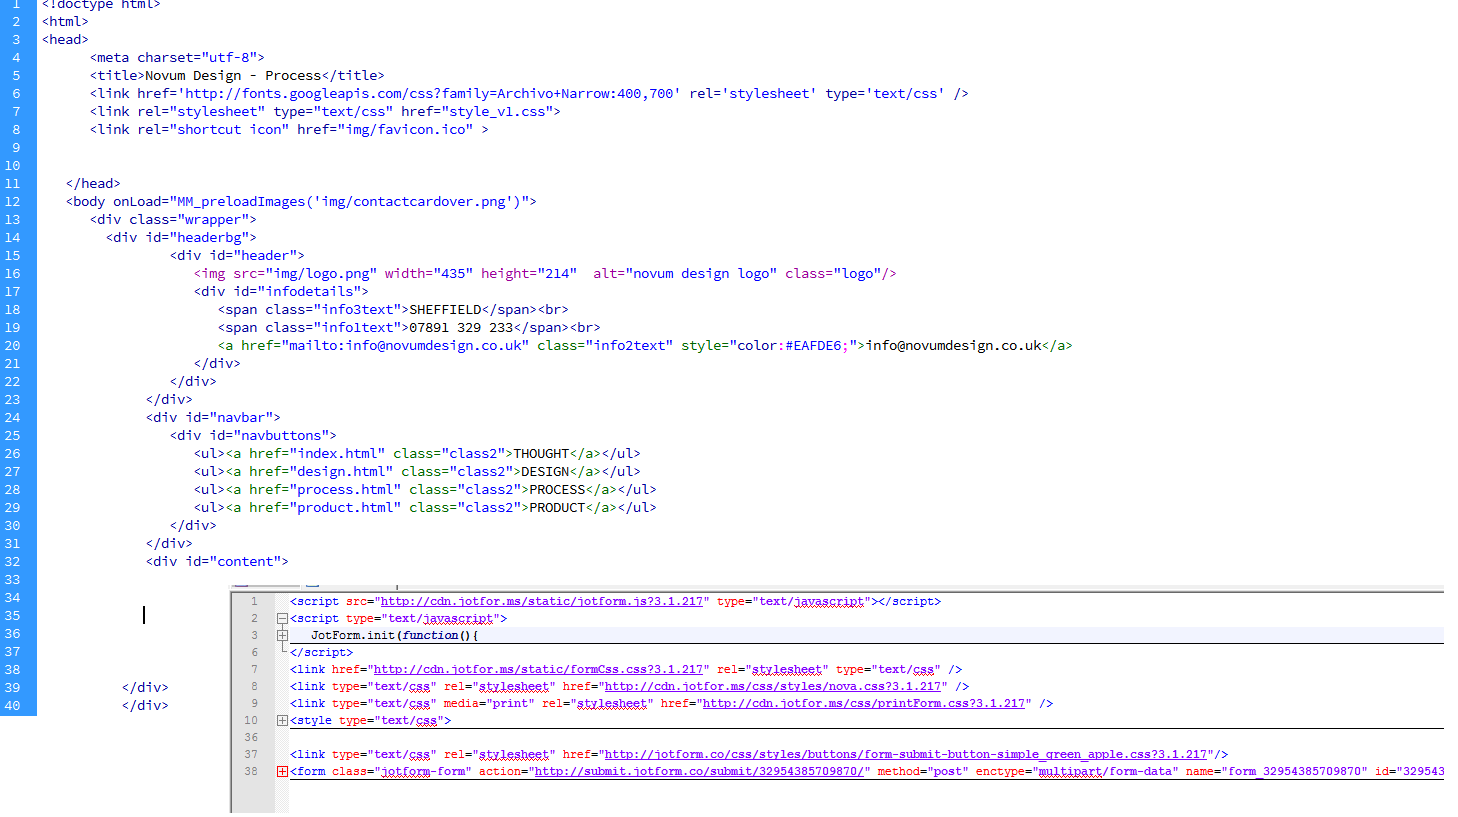Click the Google fonts Archivo Narrow URL

[430, 94]
